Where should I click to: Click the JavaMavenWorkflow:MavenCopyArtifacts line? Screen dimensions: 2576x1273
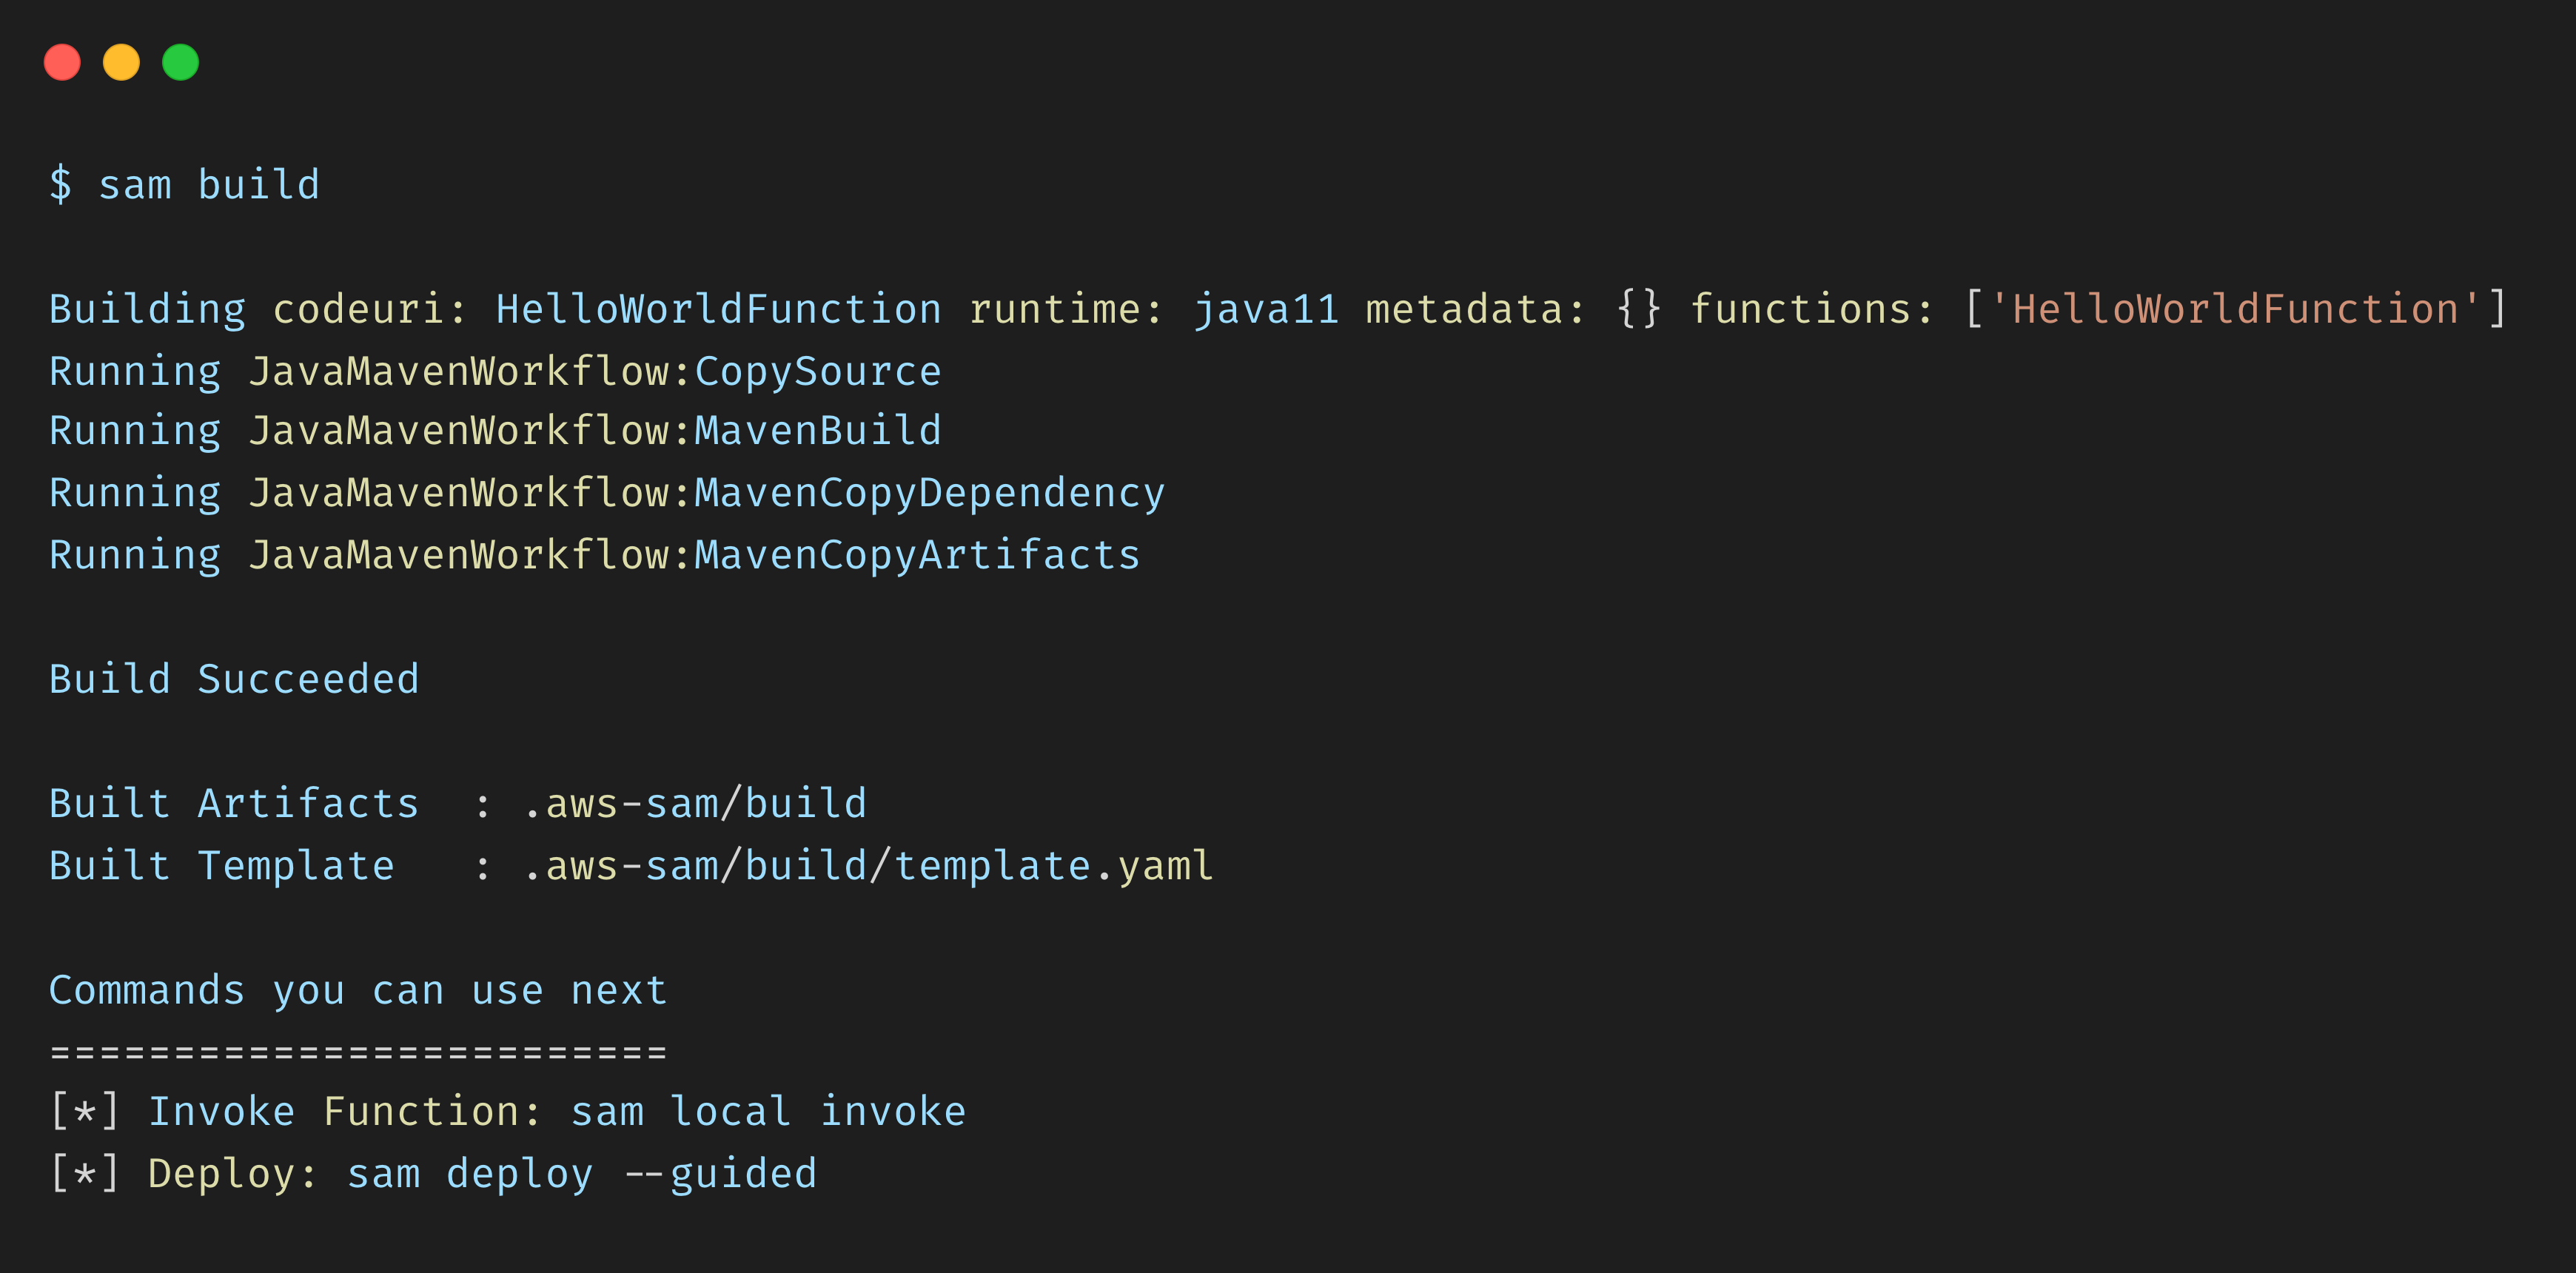(694, 555)
